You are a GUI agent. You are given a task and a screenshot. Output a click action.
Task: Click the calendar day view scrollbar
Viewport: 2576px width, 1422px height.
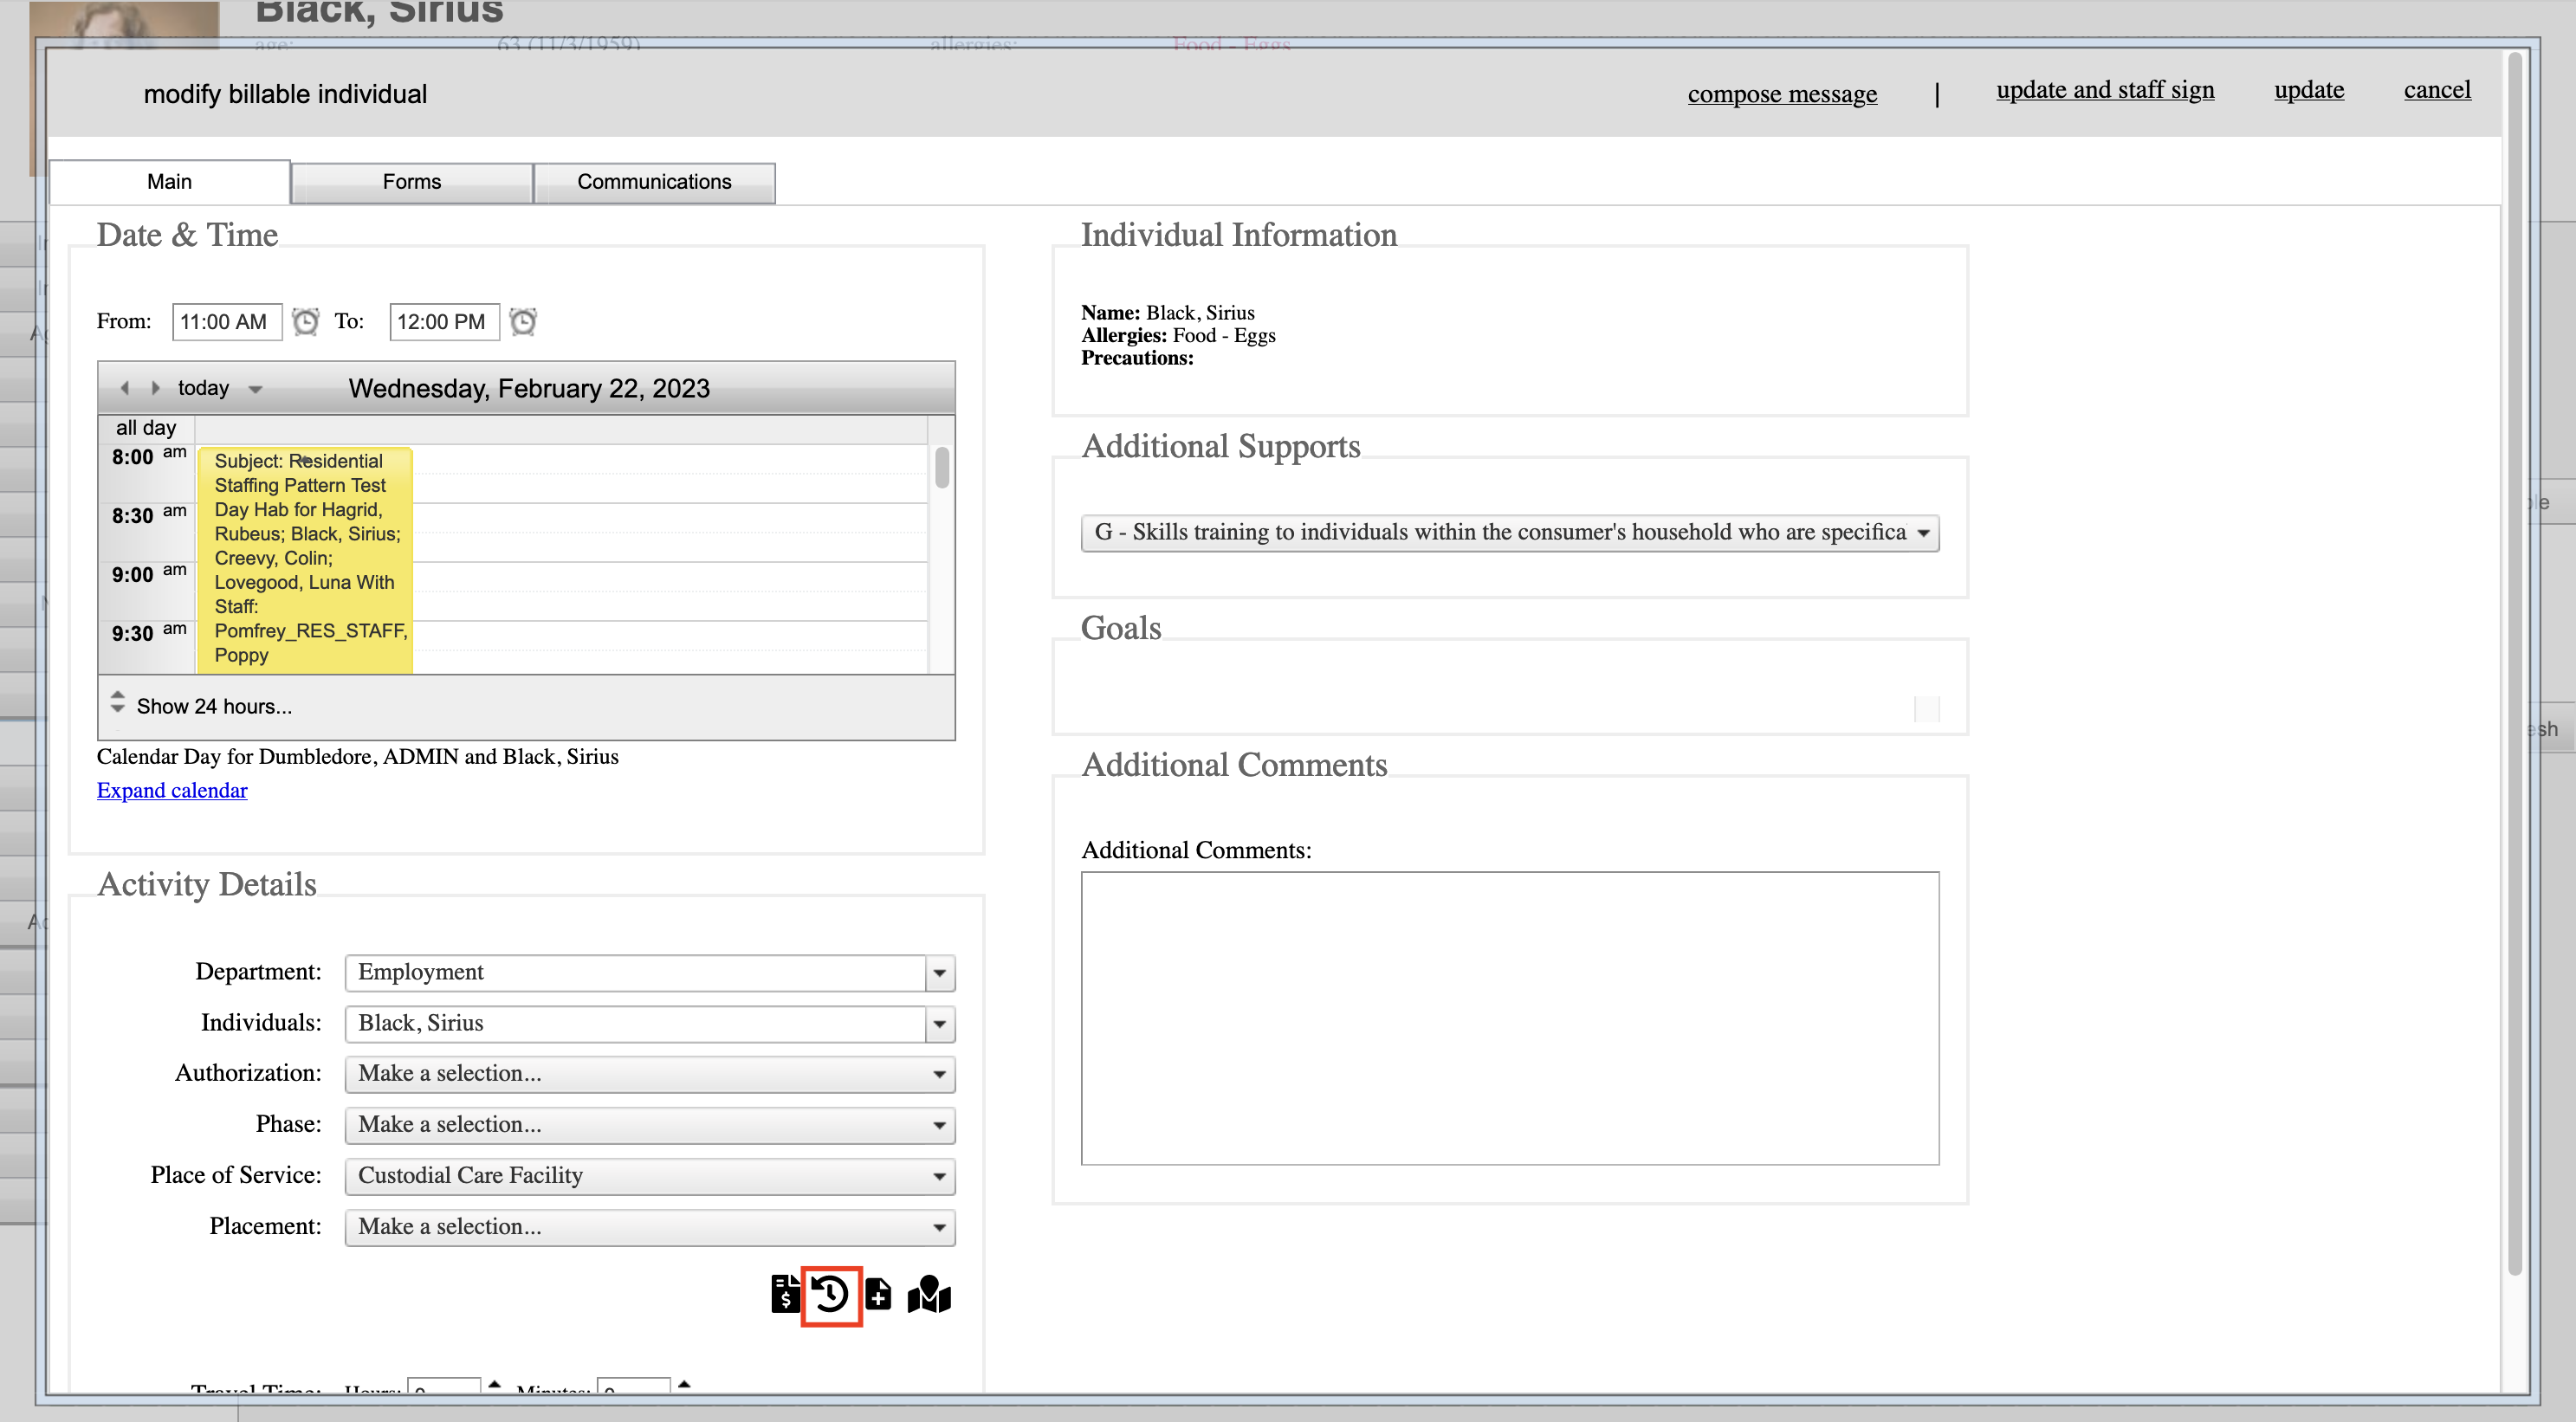[942, 468]
